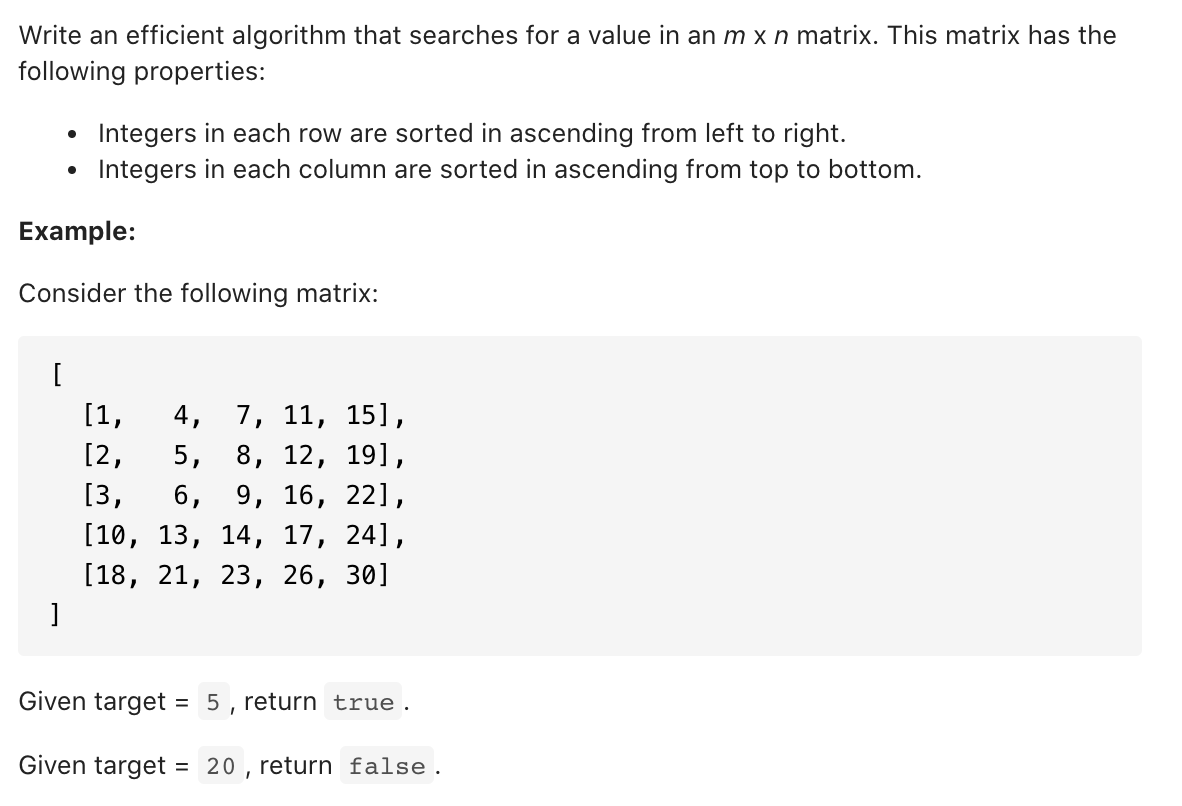
Task: Click the first bullet about row sorting
Action: (x=472, y=133)
